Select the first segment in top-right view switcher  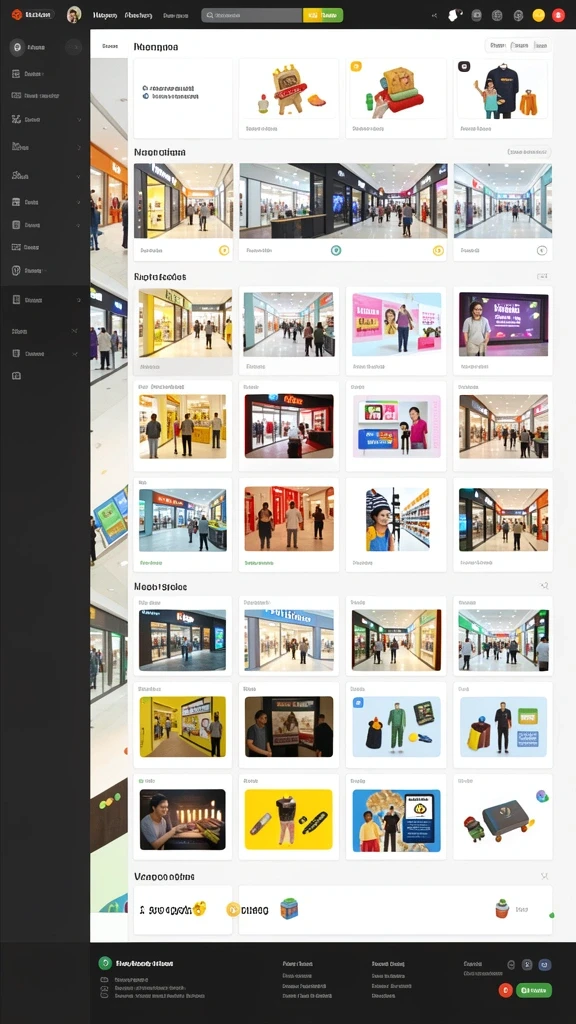click(498, 46)
